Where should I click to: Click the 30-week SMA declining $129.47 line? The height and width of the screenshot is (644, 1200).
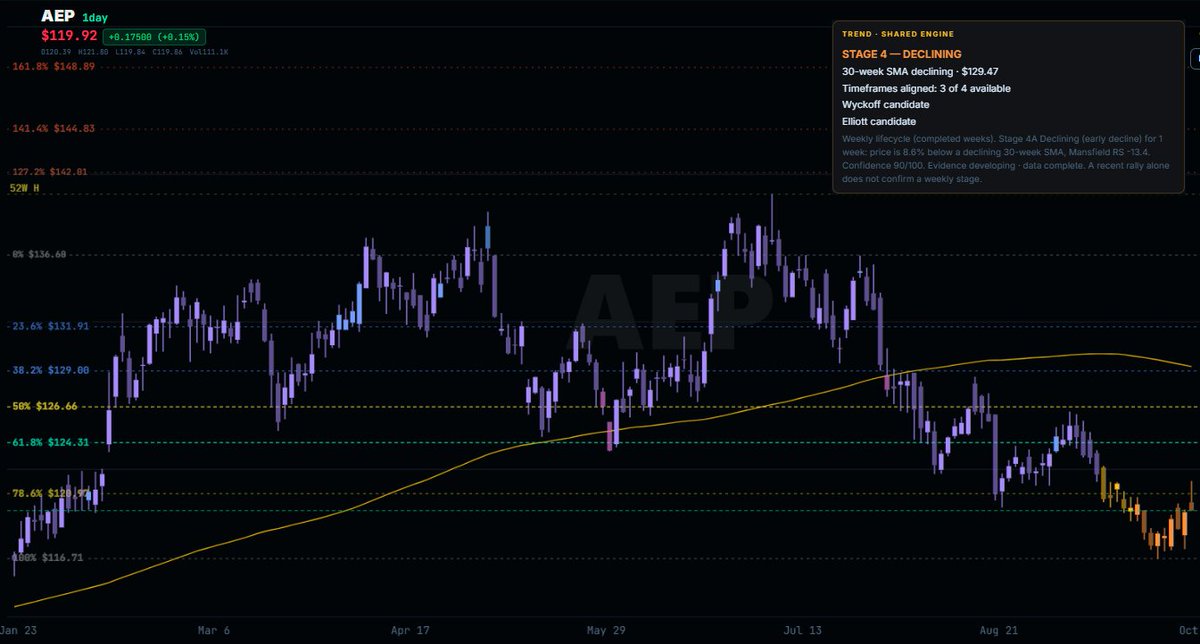click(921, 72)
